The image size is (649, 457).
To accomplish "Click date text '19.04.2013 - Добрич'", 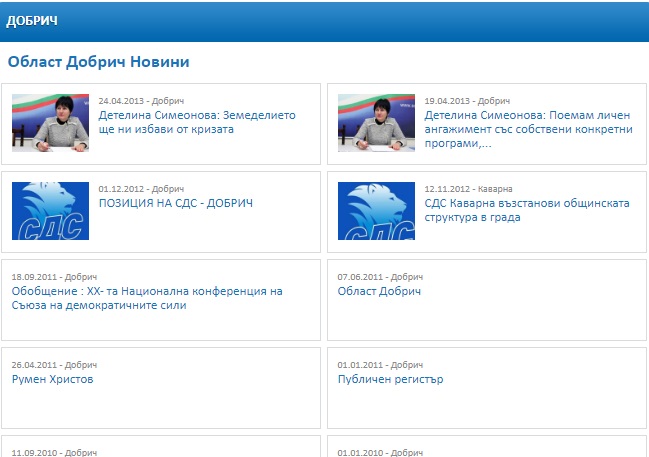I will coord(467,101).
